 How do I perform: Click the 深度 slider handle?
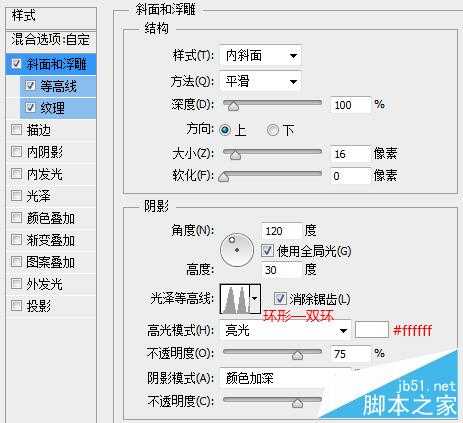(x=234, y=106)
